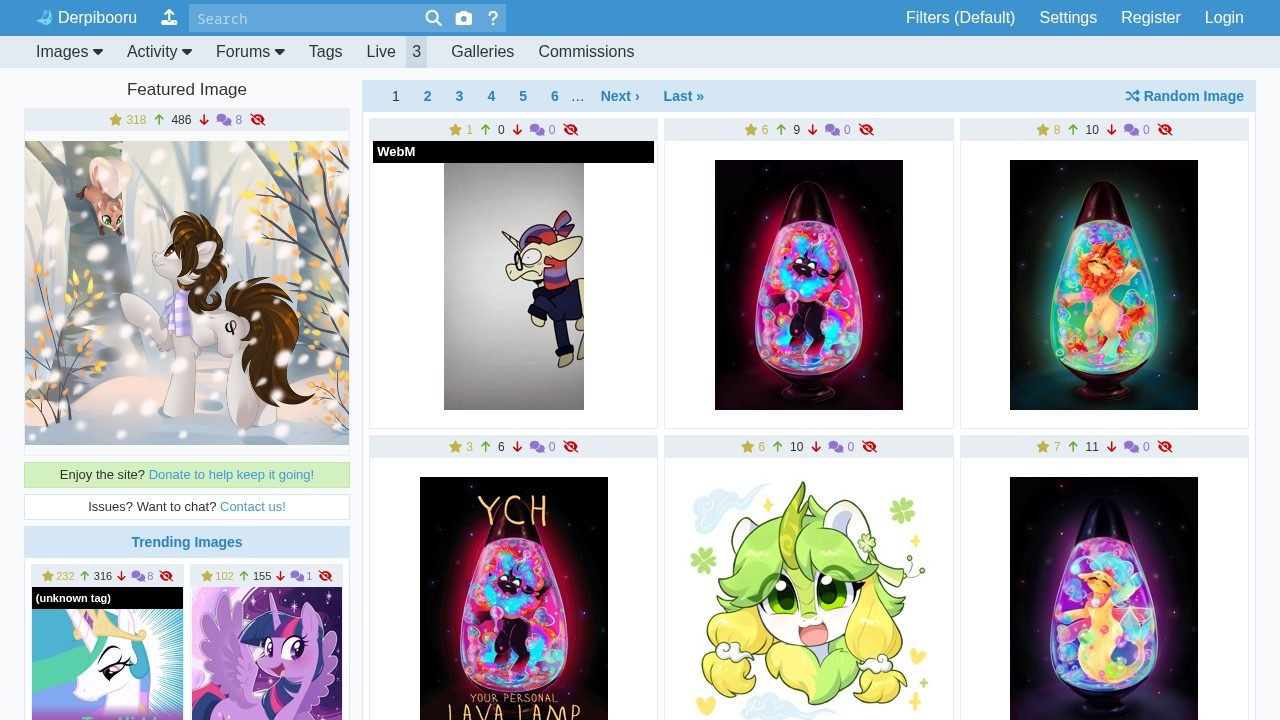Viewport: 1280px width, 720px height.
Task: Upvote the image showing 11 upvotes
Action: (1073, 447)
